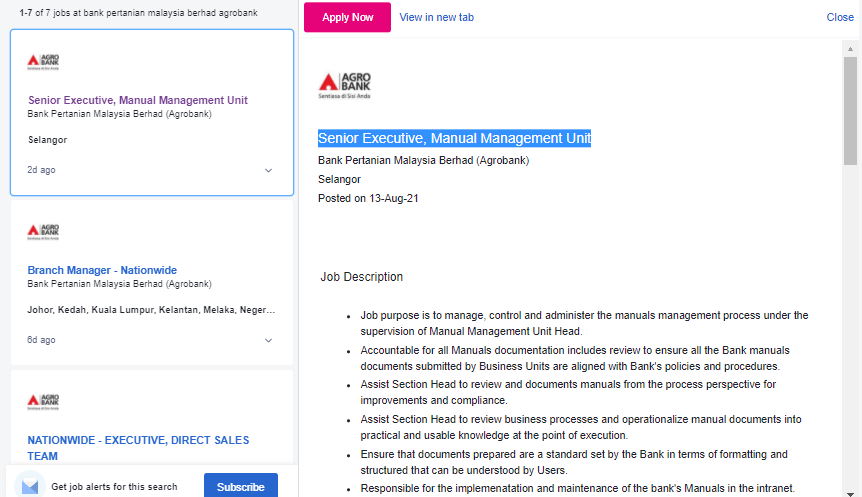Open the job via View in new tab
The width and height of the screenshot is (862, 497).
[436, 17]
